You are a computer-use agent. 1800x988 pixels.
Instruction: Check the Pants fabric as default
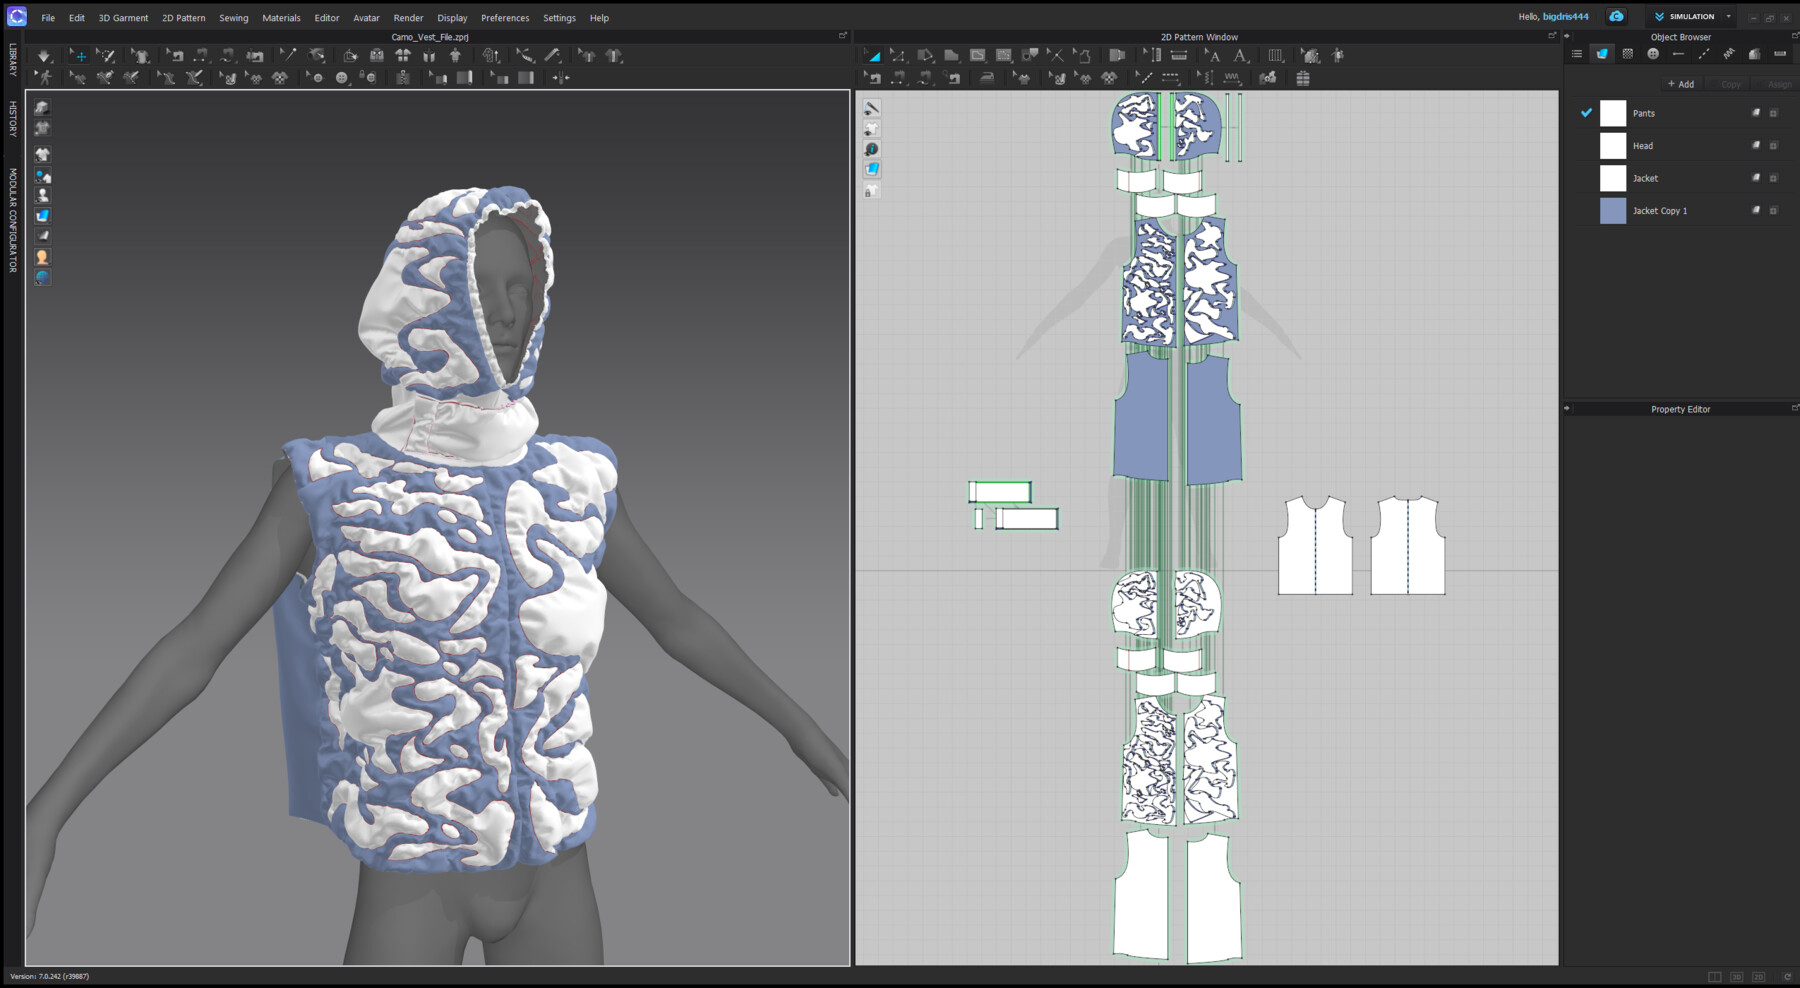[x=1586, y=113]
